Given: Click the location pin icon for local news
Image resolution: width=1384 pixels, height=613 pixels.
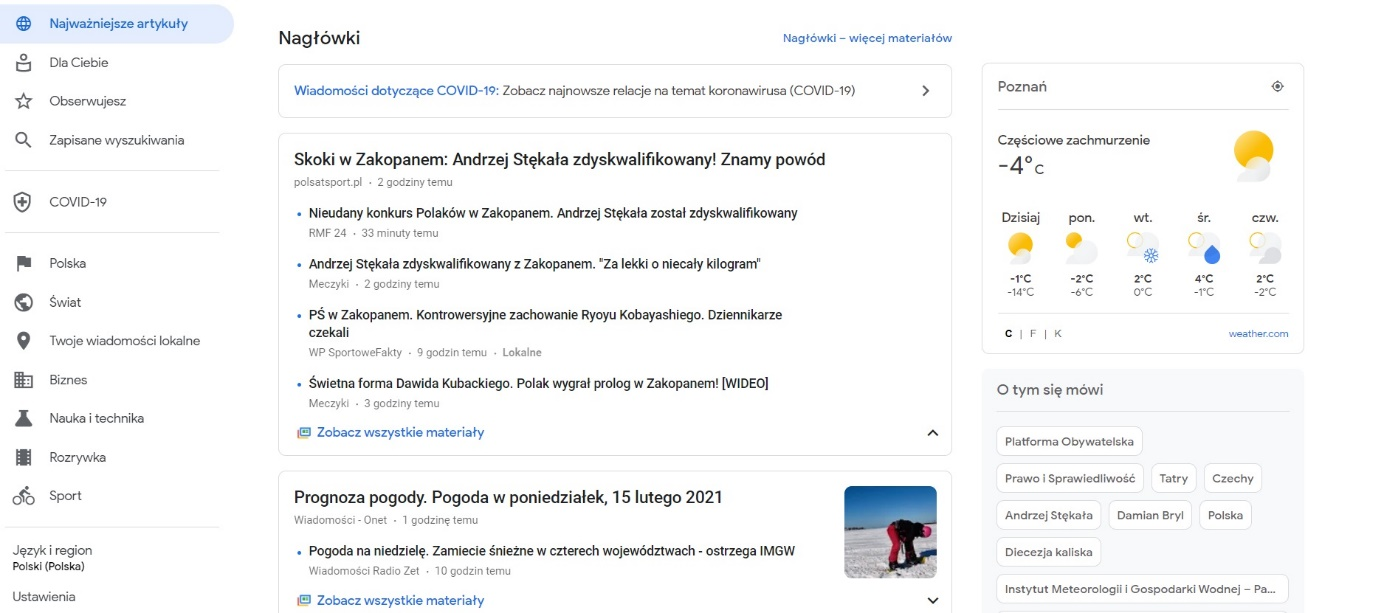Looking at the screenshot, I should (23, 341).
